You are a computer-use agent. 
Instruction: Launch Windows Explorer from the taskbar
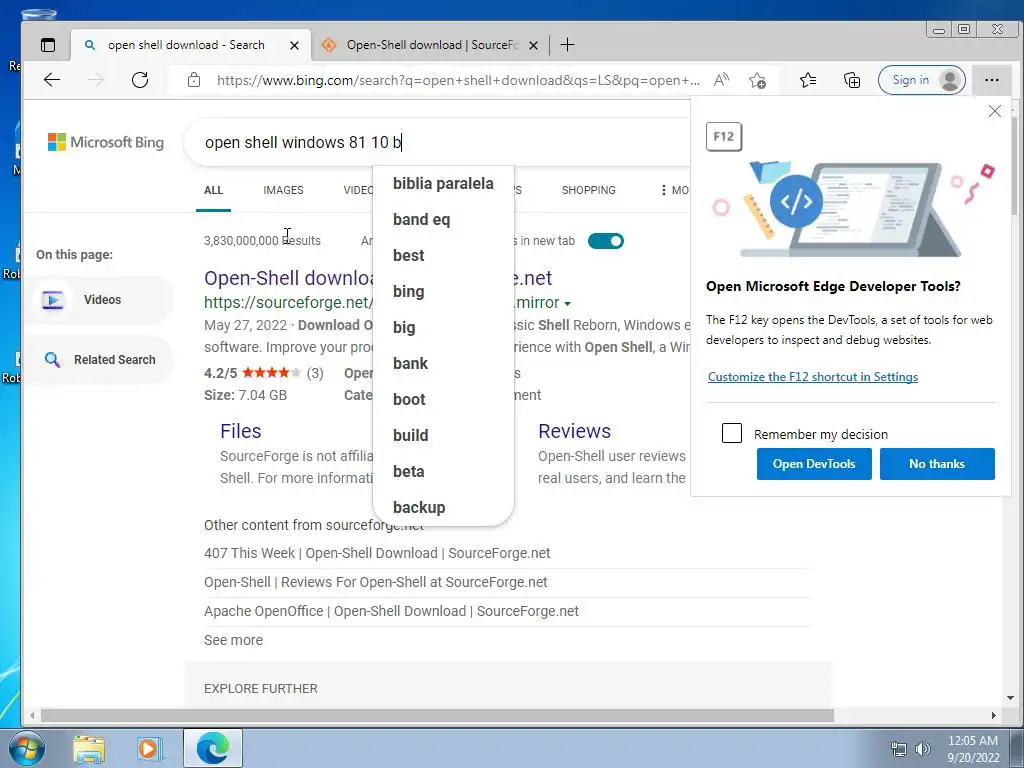pos(89,749)
